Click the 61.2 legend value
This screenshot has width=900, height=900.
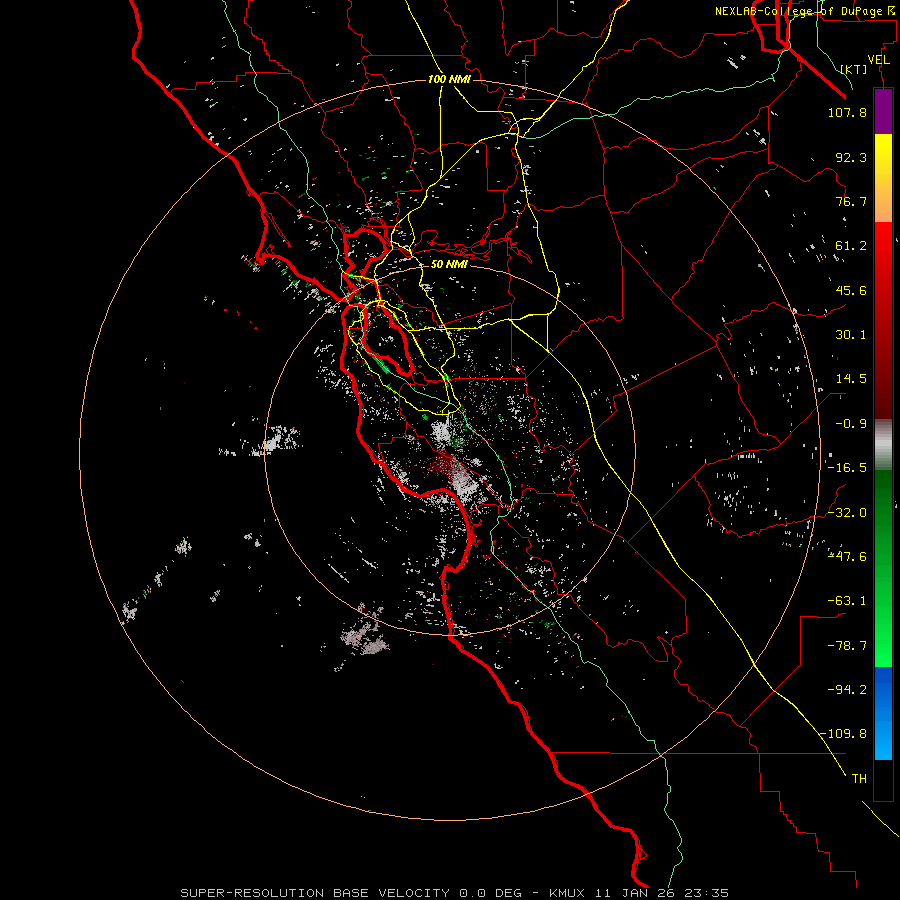pos(851,246)
